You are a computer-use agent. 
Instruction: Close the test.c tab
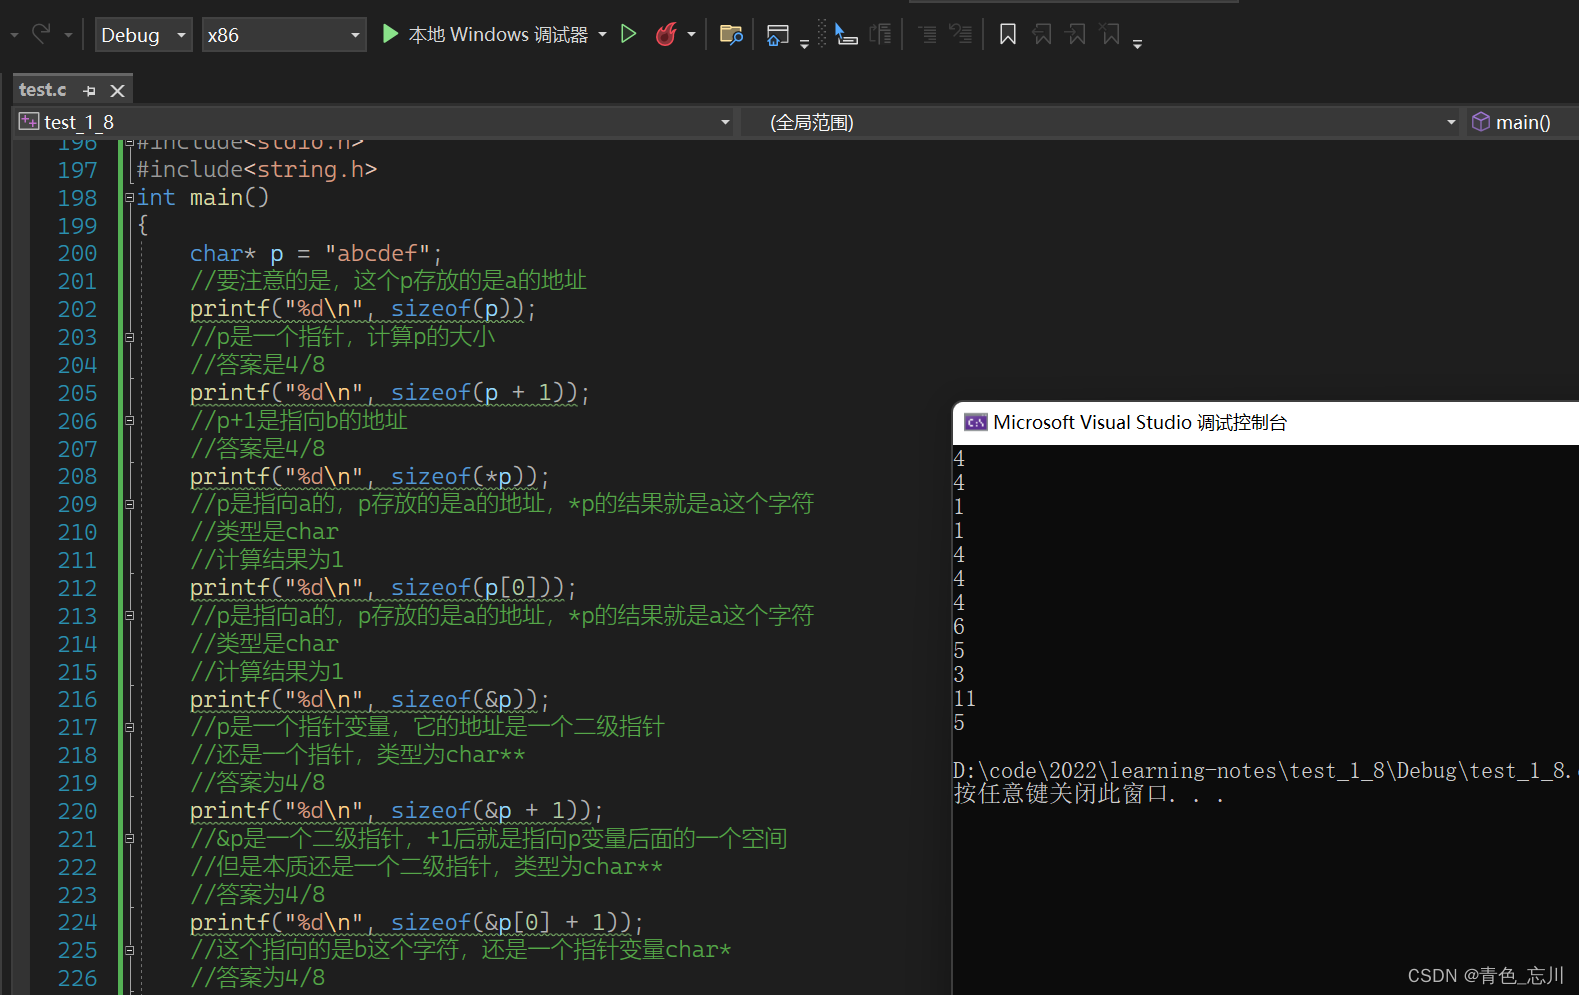click(x=117, y=91)
